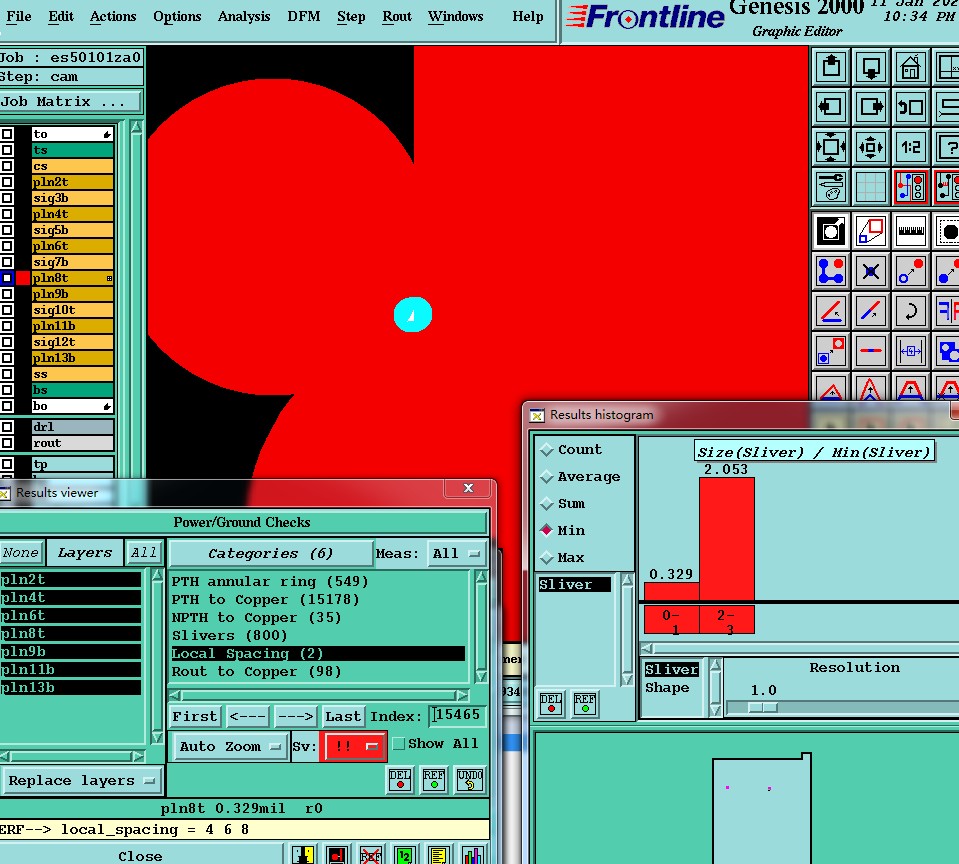Open the DFM menu

304,17
